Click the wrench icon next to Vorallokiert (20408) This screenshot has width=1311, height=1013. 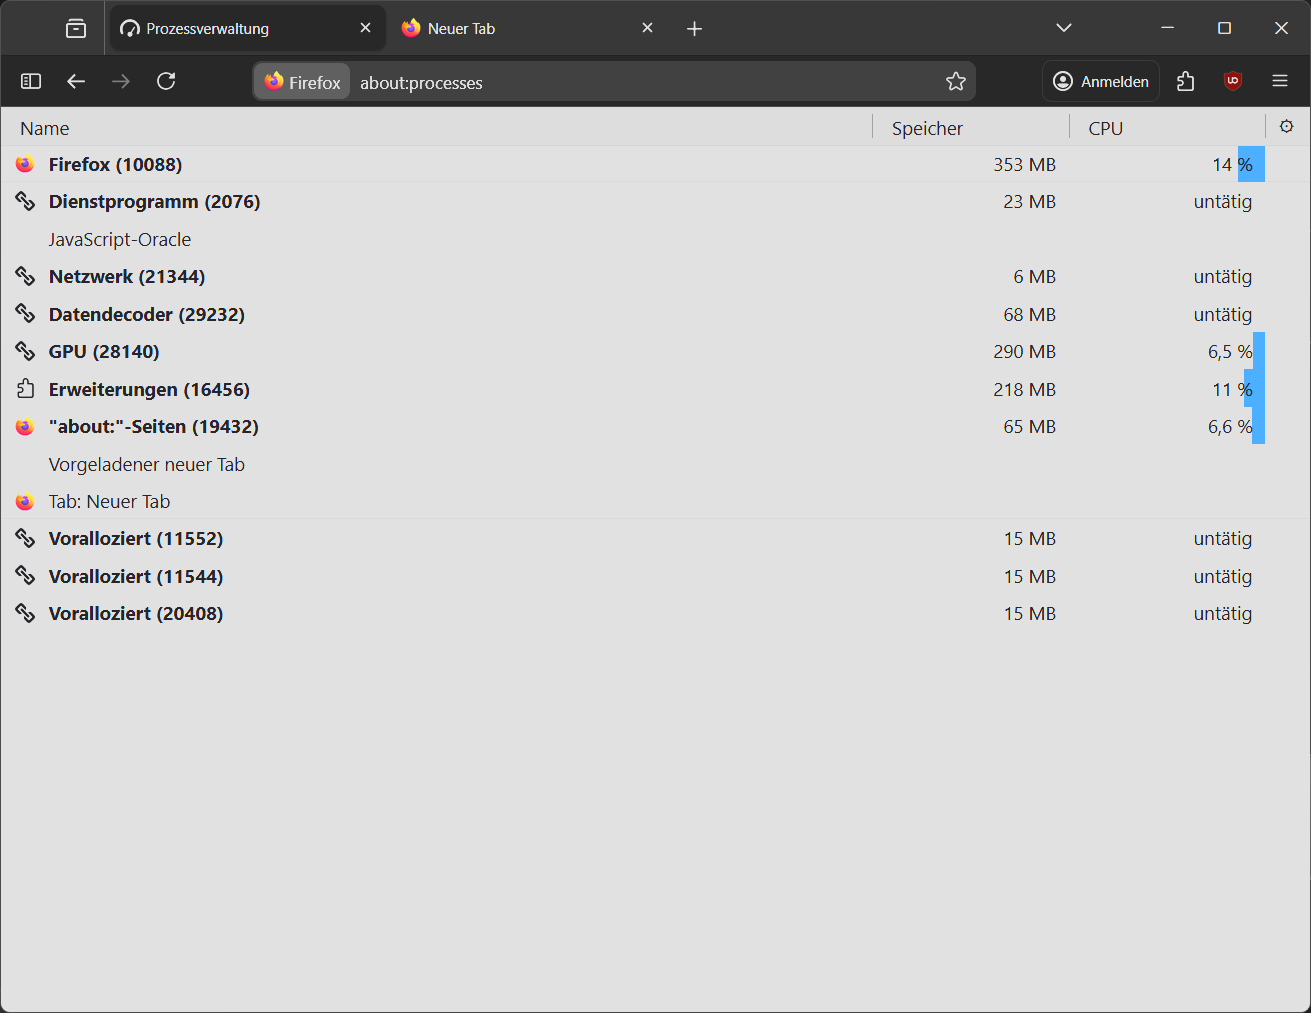[x=24, y=613]
